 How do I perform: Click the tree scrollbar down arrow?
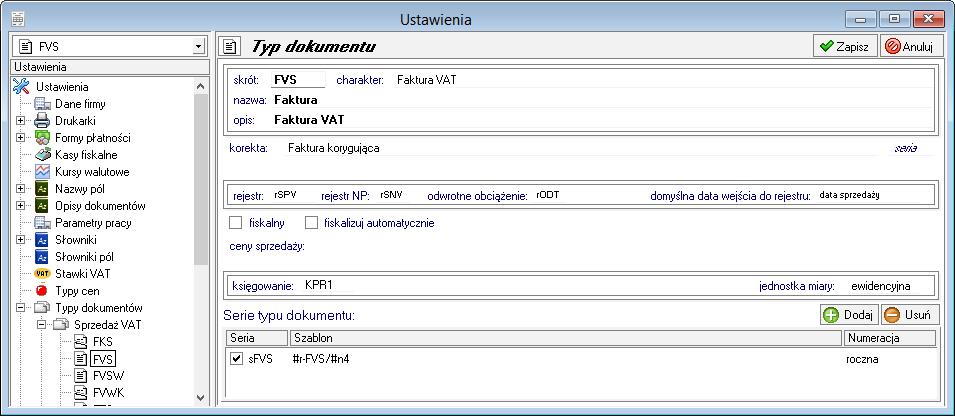tap(201, 398)
